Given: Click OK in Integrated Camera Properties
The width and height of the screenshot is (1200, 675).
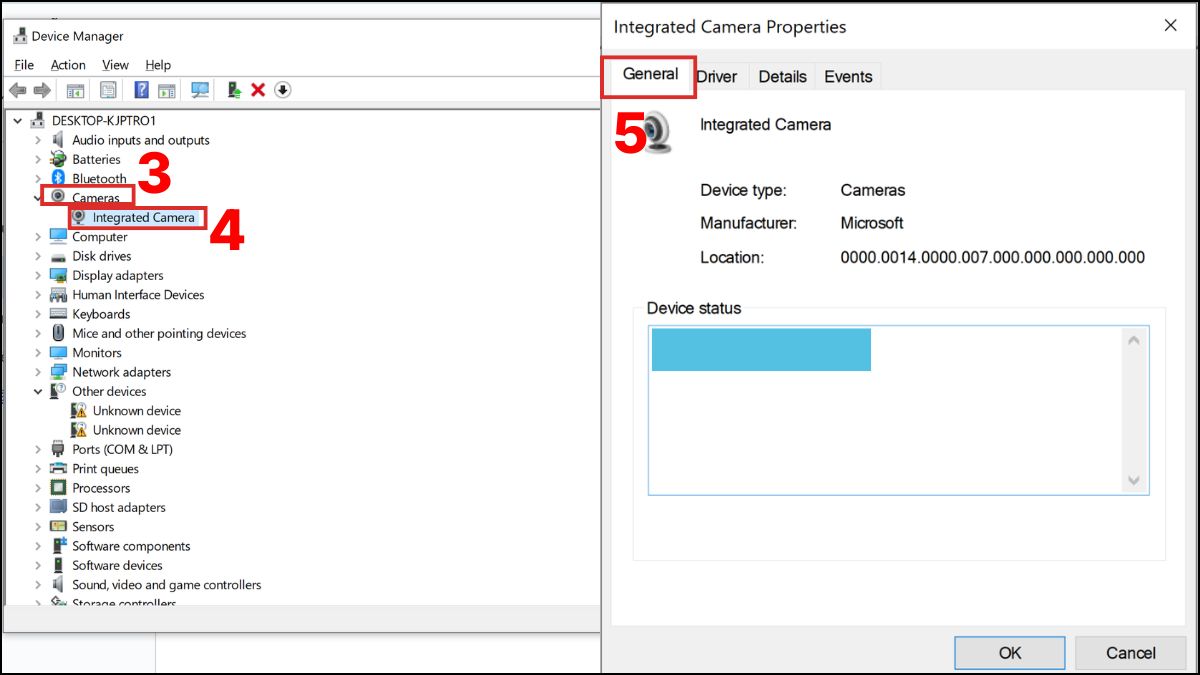Looking at the screenshot, I should click(x=1010, y=653).
